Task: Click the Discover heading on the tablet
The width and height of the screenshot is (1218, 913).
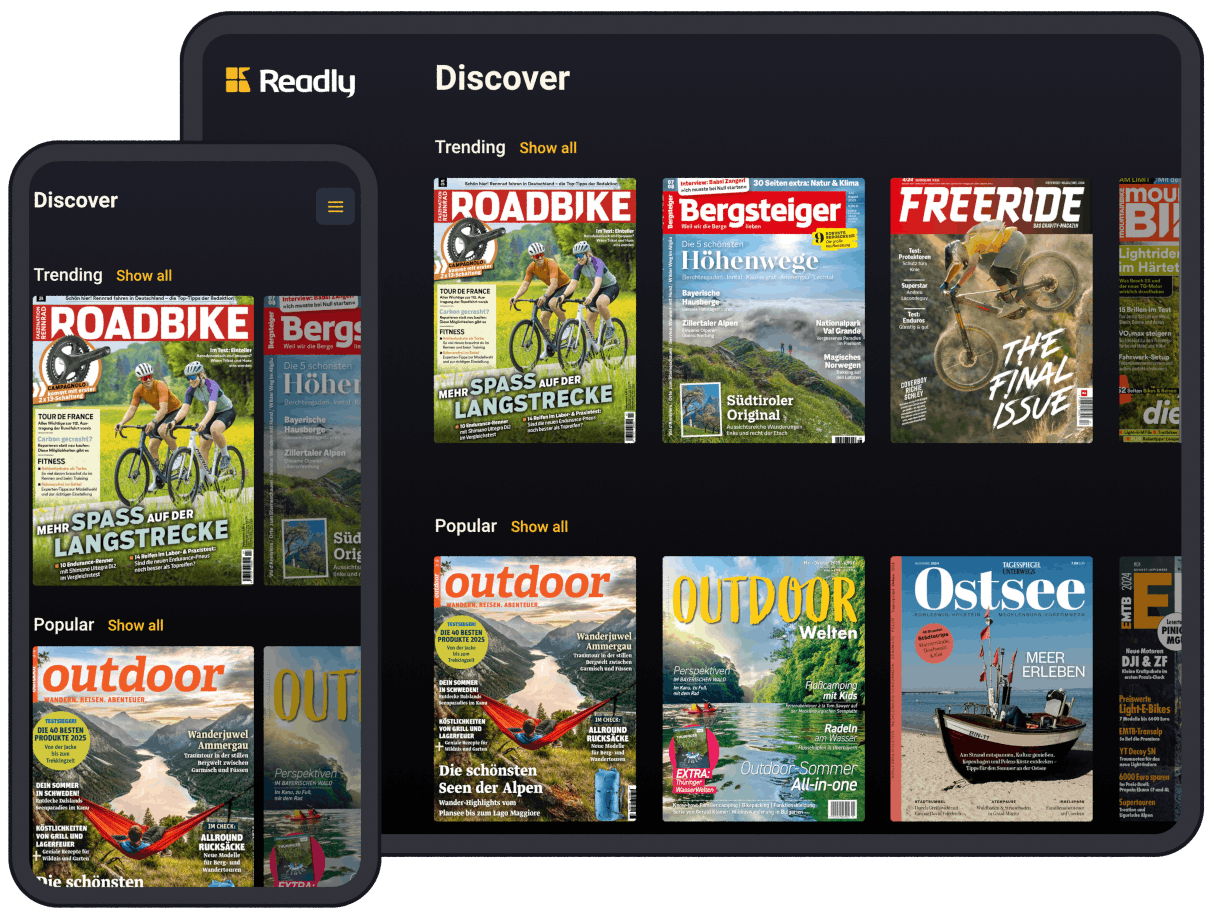Action: point(502,79)
